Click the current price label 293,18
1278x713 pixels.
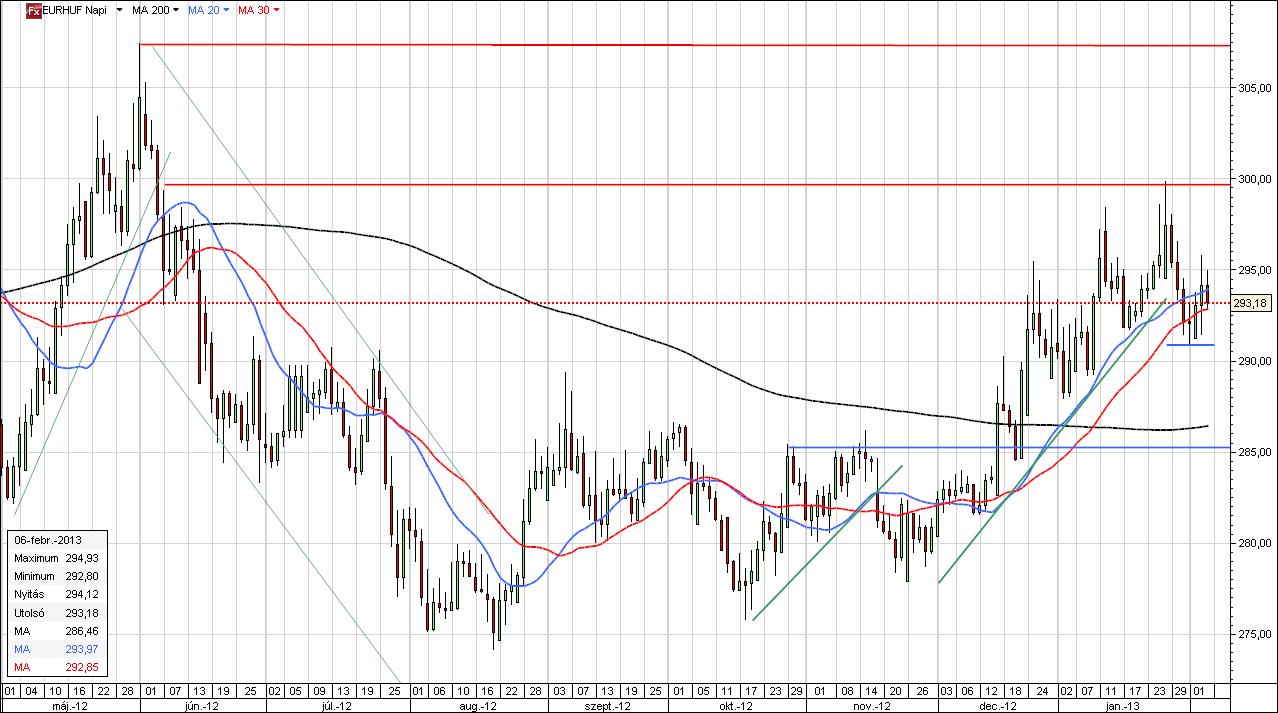point(1252,303)
